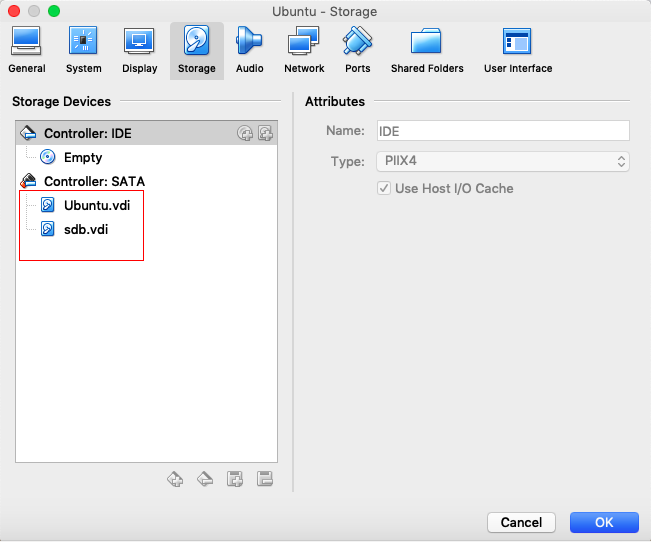Cancel the storage settings dialog

(x=521, y=522)
